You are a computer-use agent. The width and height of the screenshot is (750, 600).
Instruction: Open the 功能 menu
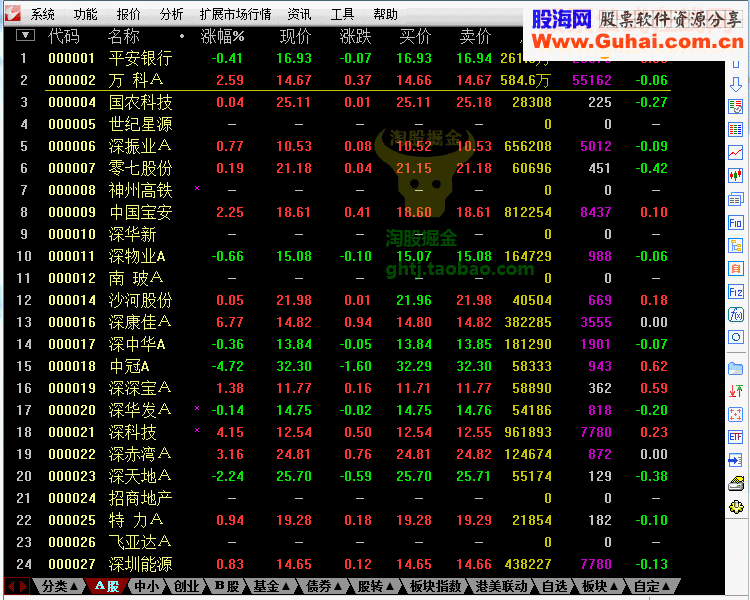86,14
